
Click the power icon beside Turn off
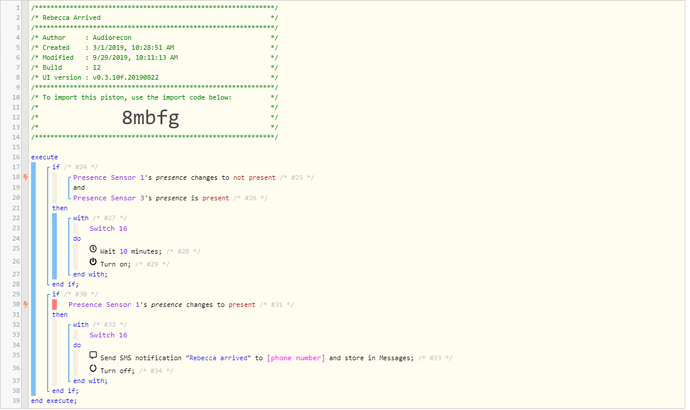[93, 368]
